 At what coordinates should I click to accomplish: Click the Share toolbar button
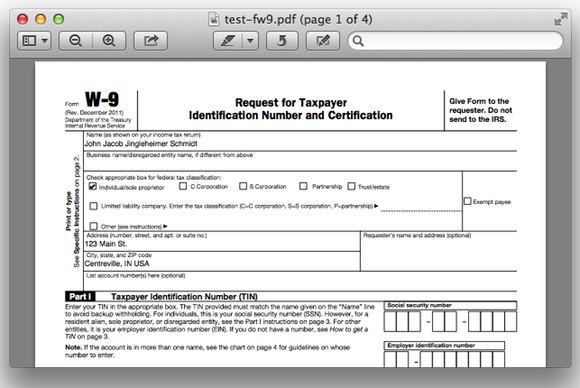pos(151,40)
